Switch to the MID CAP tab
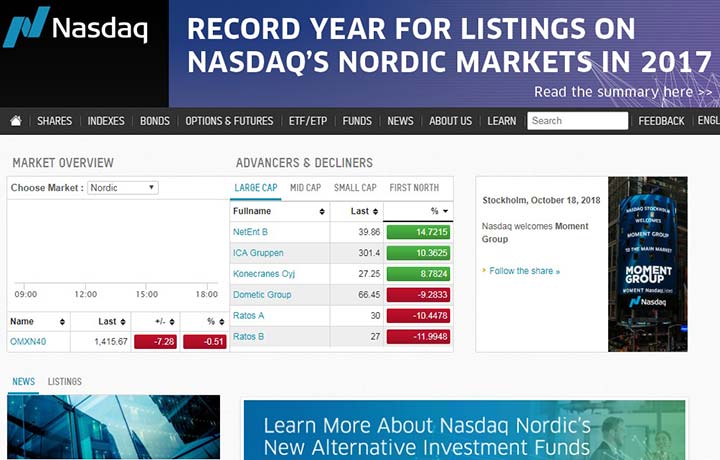The image size is (720, 460). pyautogui.click(x=305, y=188)
